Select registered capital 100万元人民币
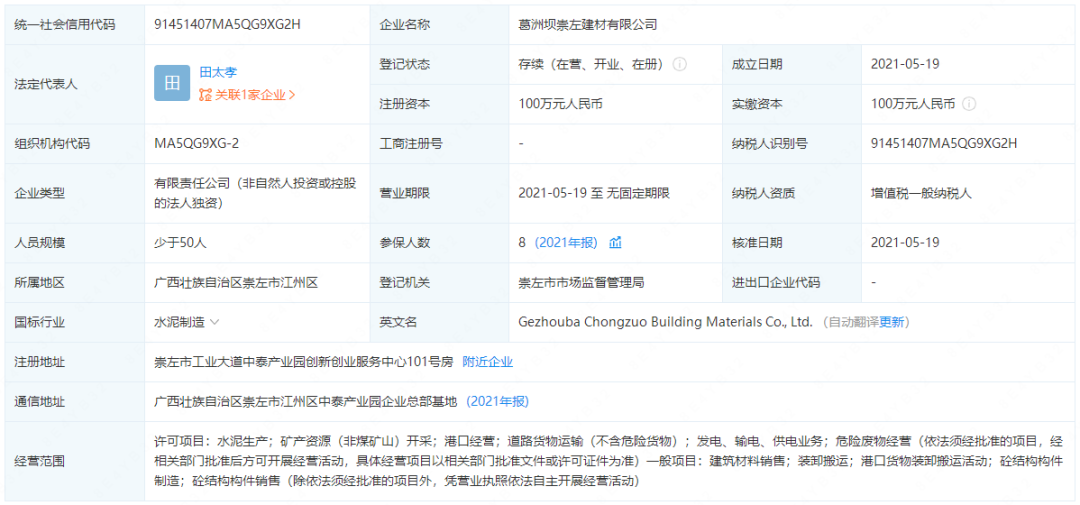 (x=562, y=104)
